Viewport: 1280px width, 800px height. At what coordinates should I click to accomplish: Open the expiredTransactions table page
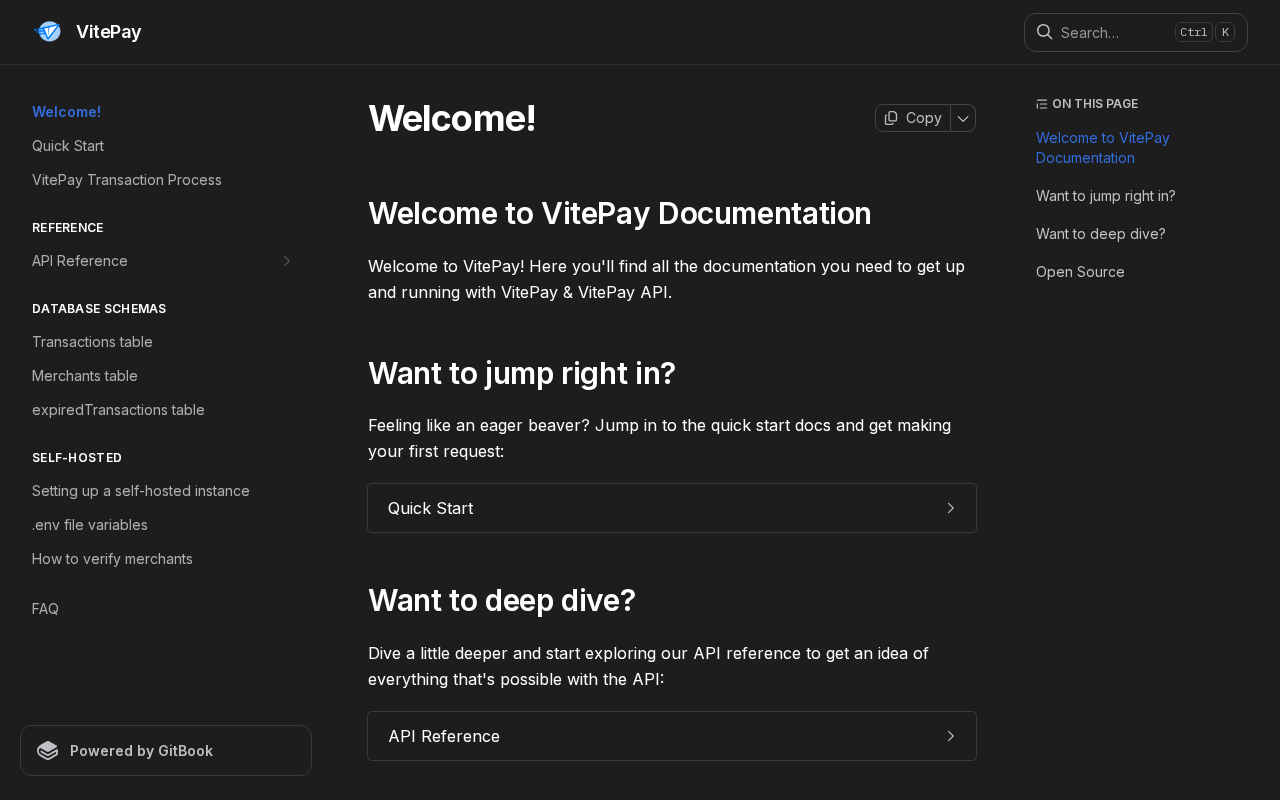[x=118, y=410]
